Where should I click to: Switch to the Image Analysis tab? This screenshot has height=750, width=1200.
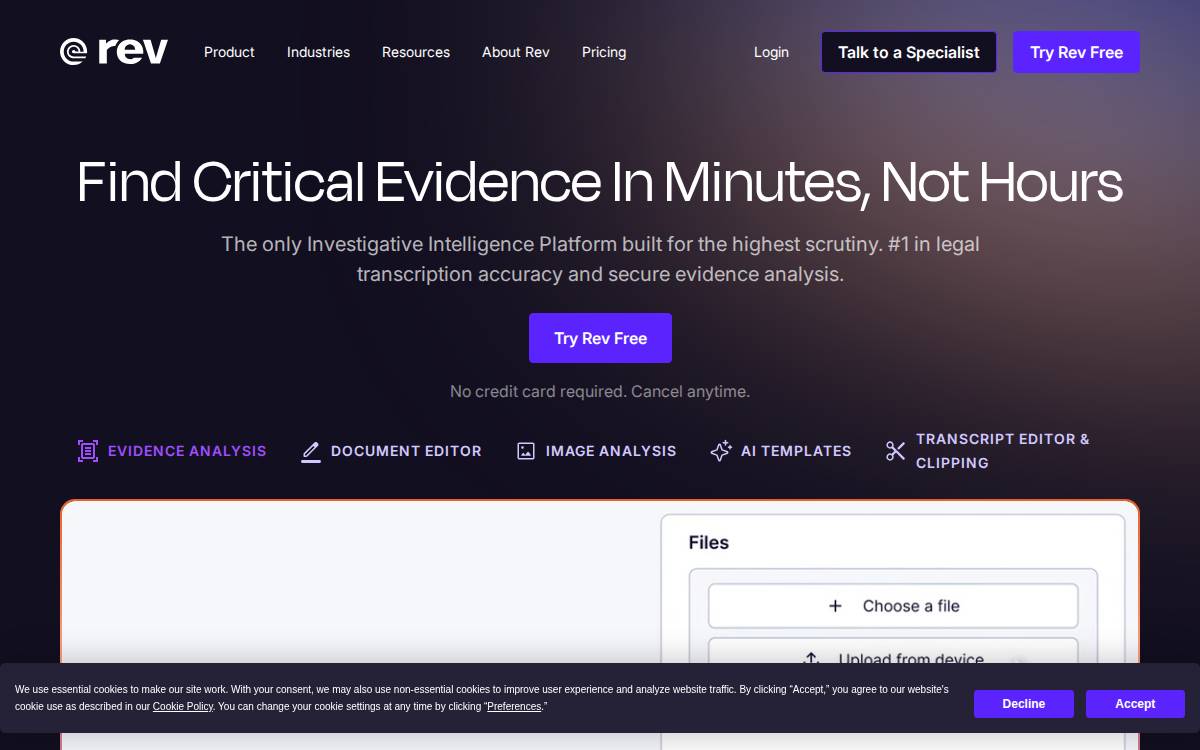(x=596, y=451)
